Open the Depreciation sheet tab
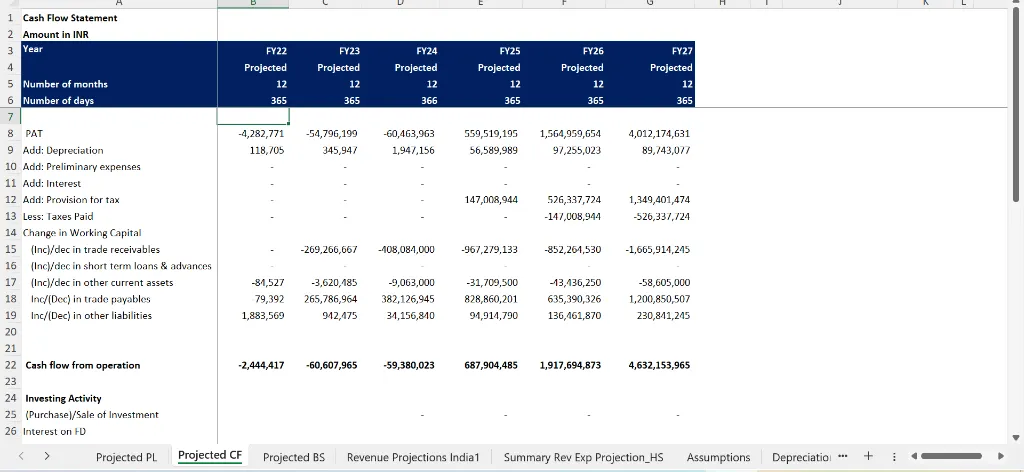1024x472 pixels. click(x=802, y=457)
